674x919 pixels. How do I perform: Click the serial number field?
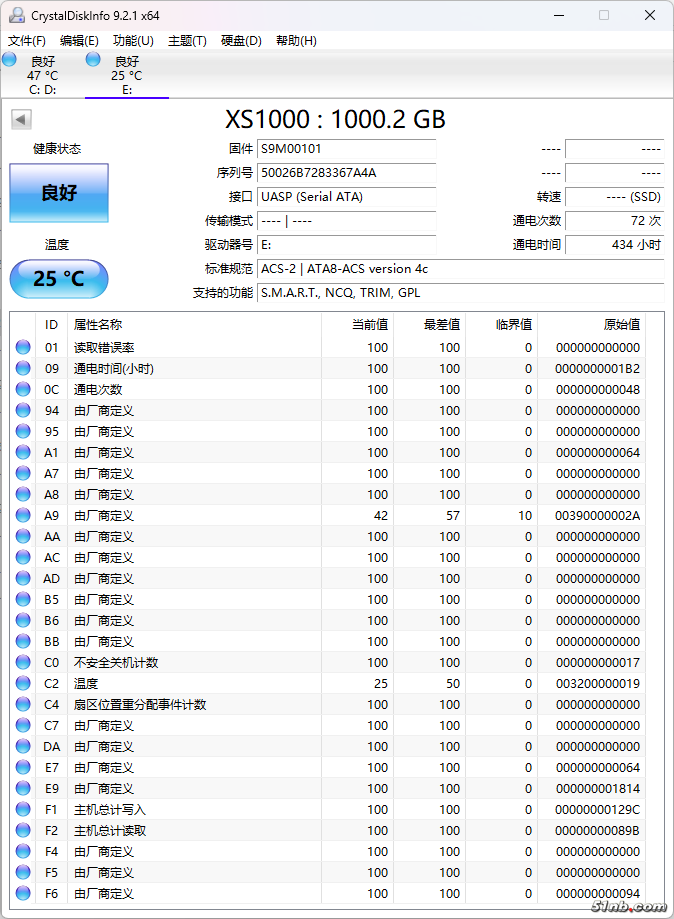point(346,173)
